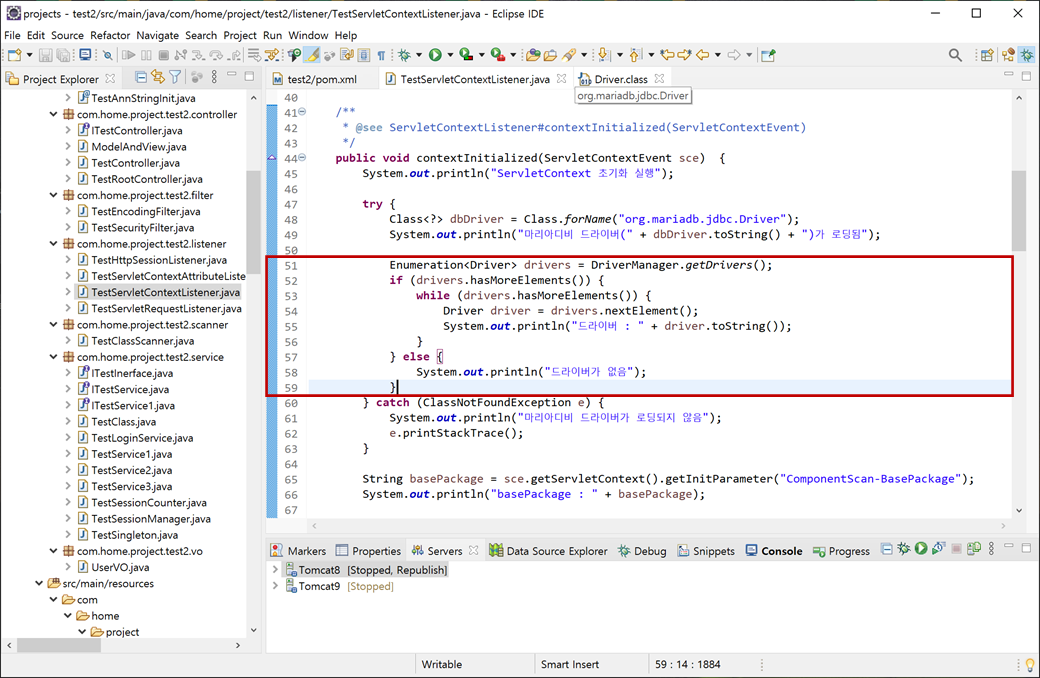Open the Servers view menu three-dots icon
Viewport: 1040px width, 678px height.
[991, 549]
